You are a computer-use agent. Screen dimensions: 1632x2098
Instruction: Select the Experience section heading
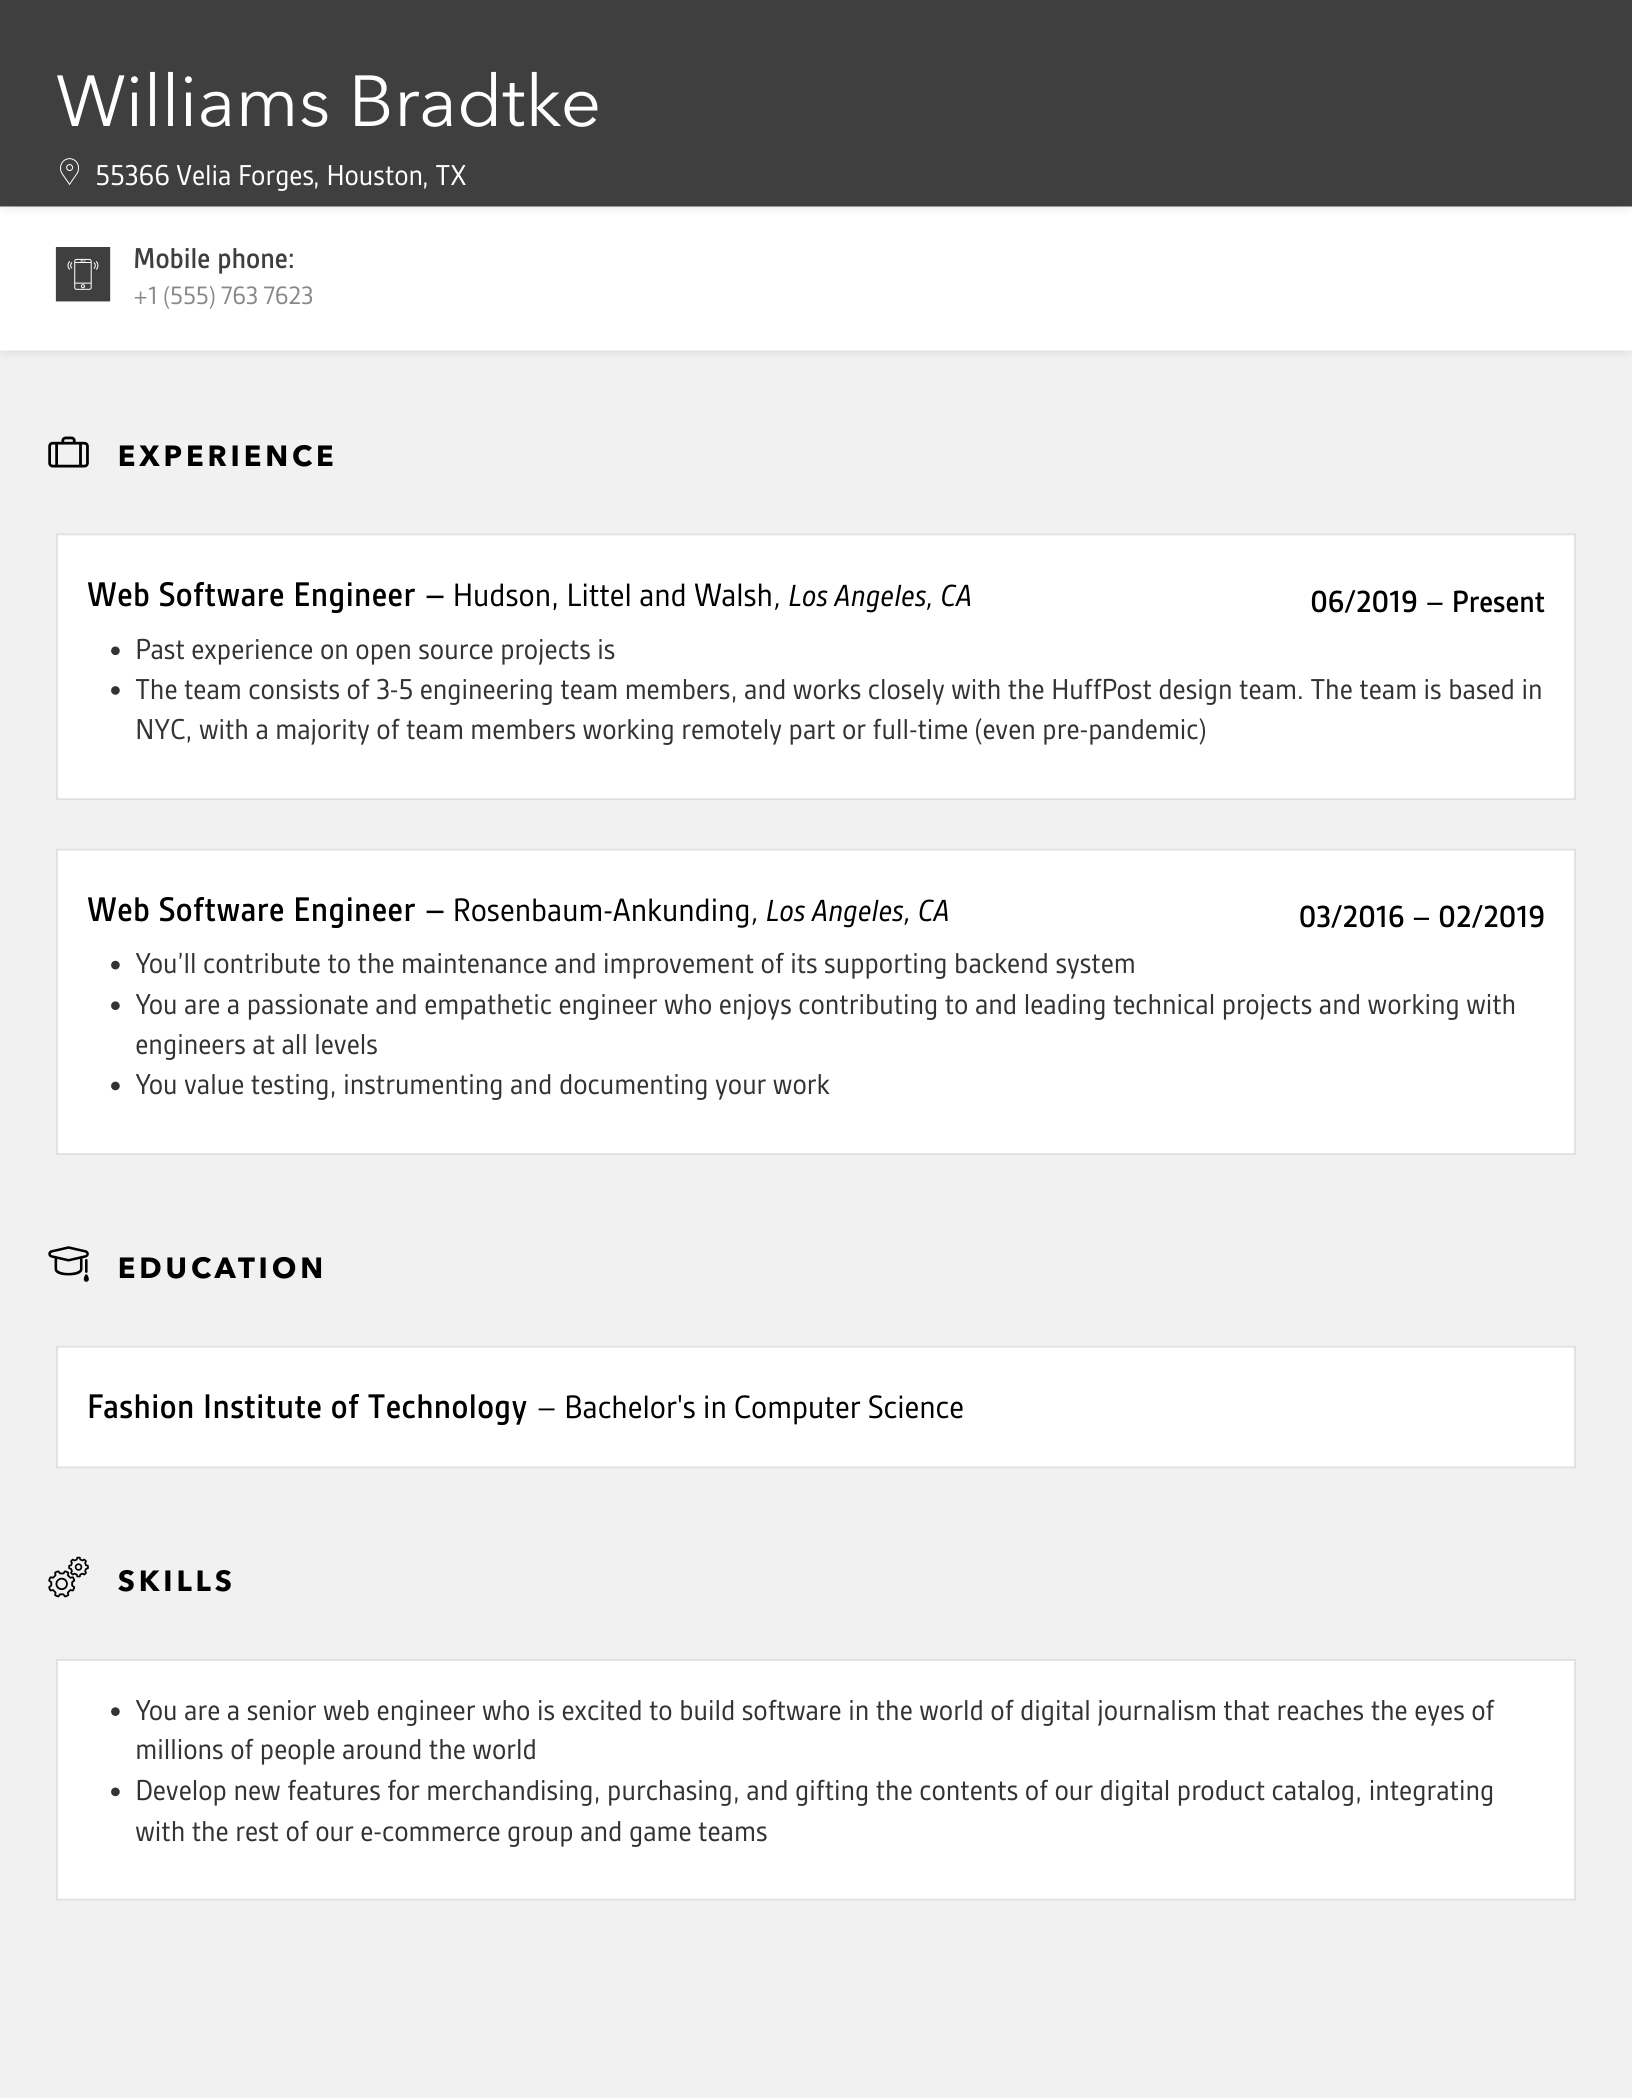coord(226,456)
